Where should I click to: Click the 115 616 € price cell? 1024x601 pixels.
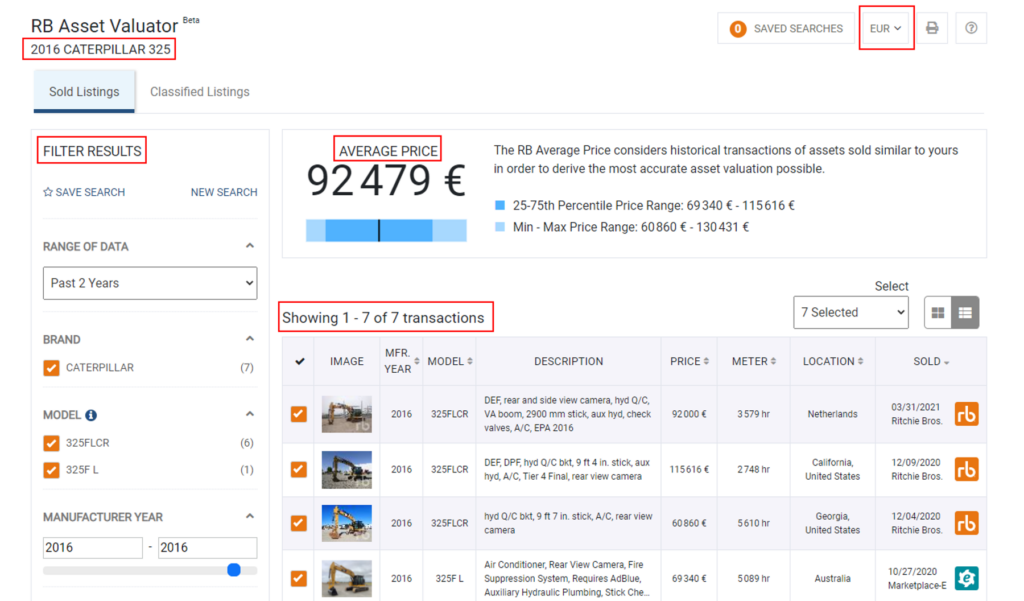[x=689, y=470]
